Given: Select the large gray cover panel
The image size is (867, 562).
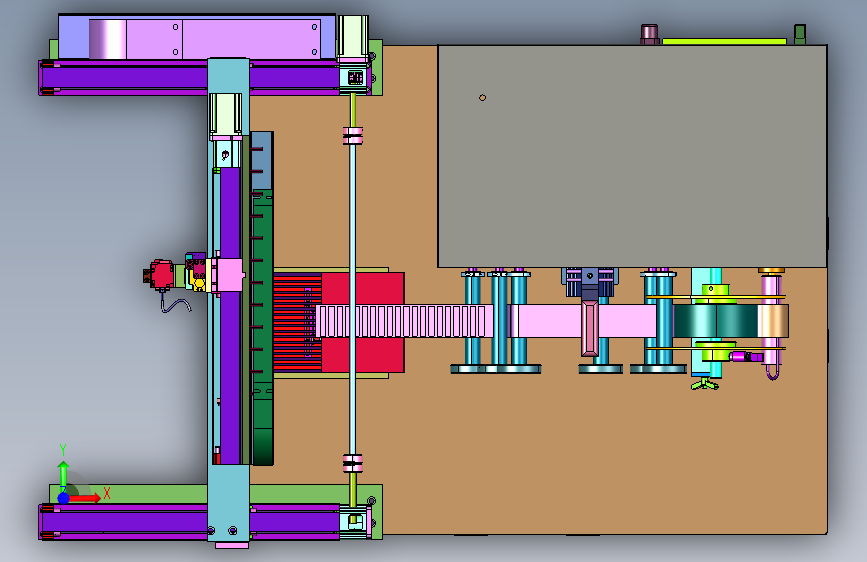Looking at the screenshot, I should tap(632, 157).
